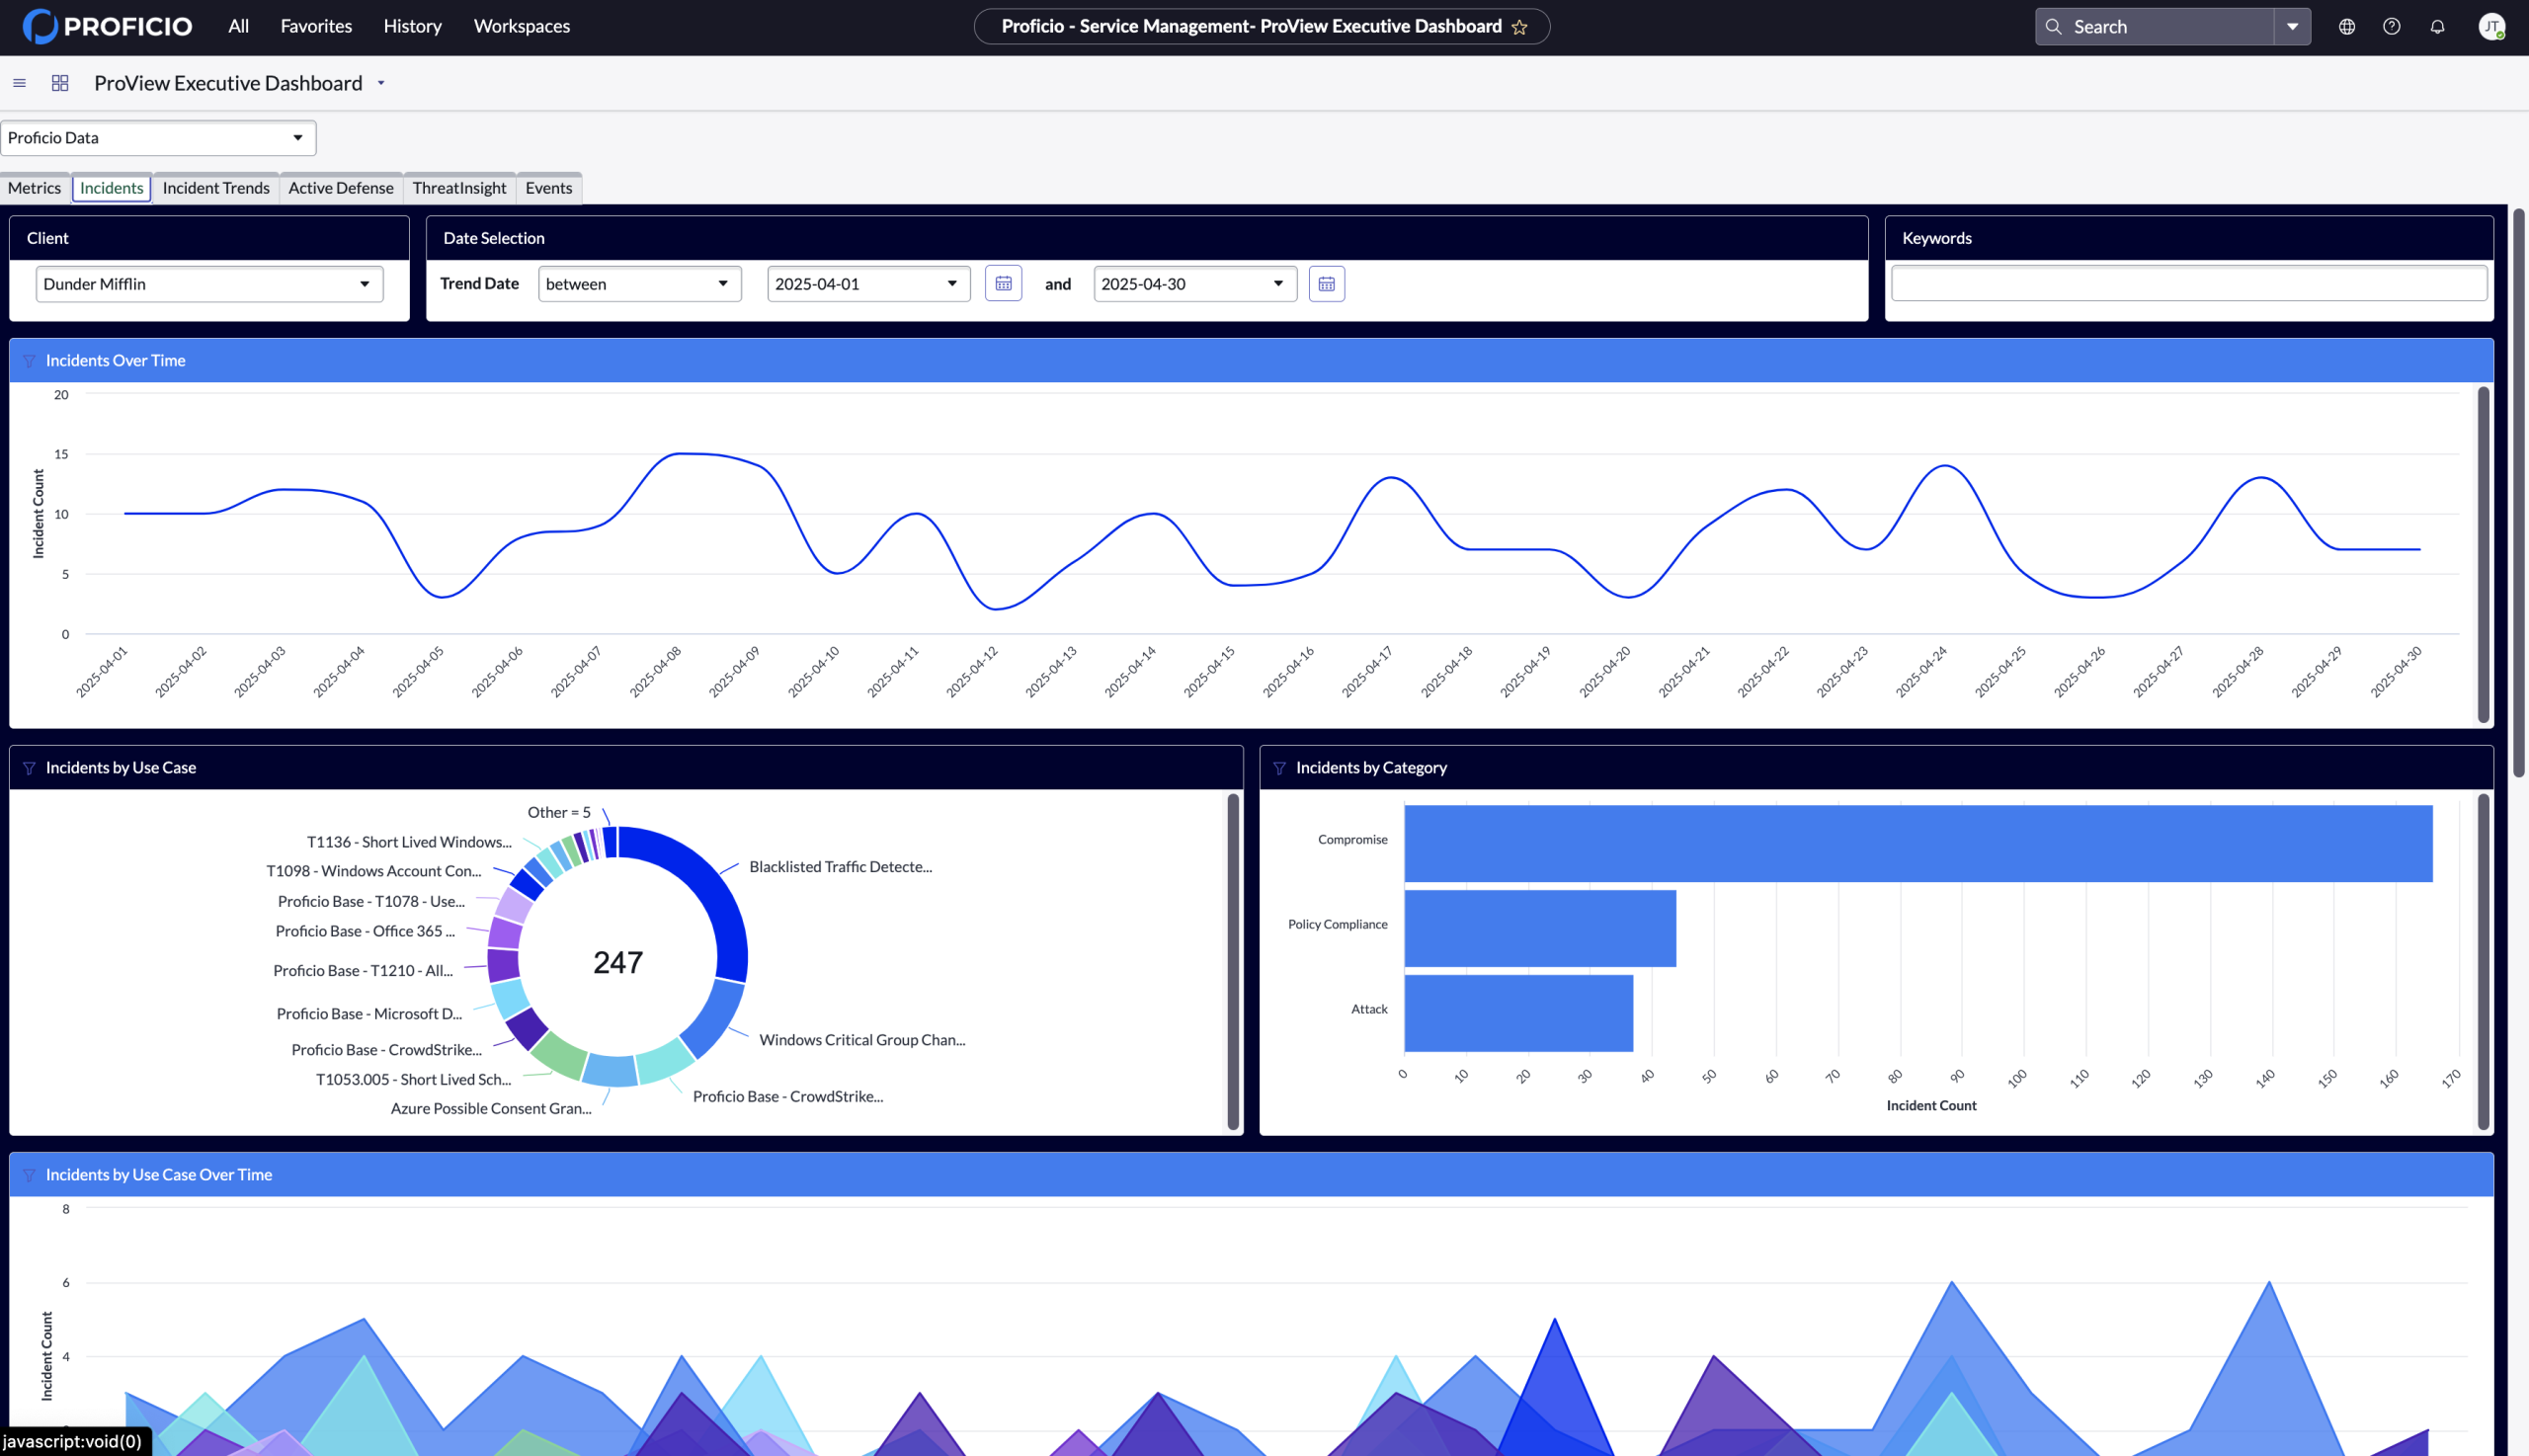The image size is (2529, 1456).
Task: Open the filter on Incidents Over Time panel
Action: [29, 361]
